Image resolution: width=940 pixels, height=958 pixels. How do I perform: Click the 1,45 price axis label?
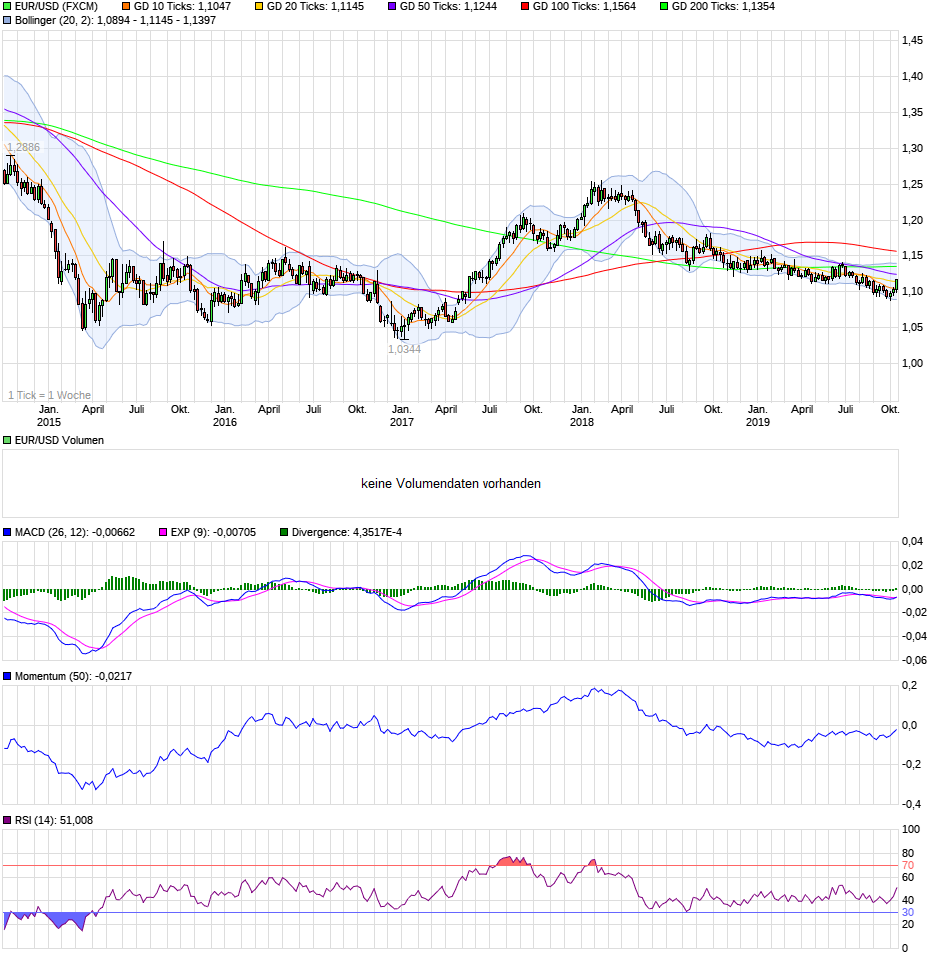(x=913, y=40)
